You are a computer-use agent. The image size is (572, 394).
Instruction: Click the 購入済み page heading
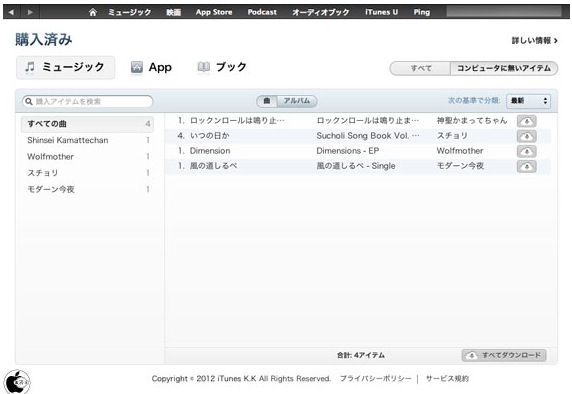43,39
